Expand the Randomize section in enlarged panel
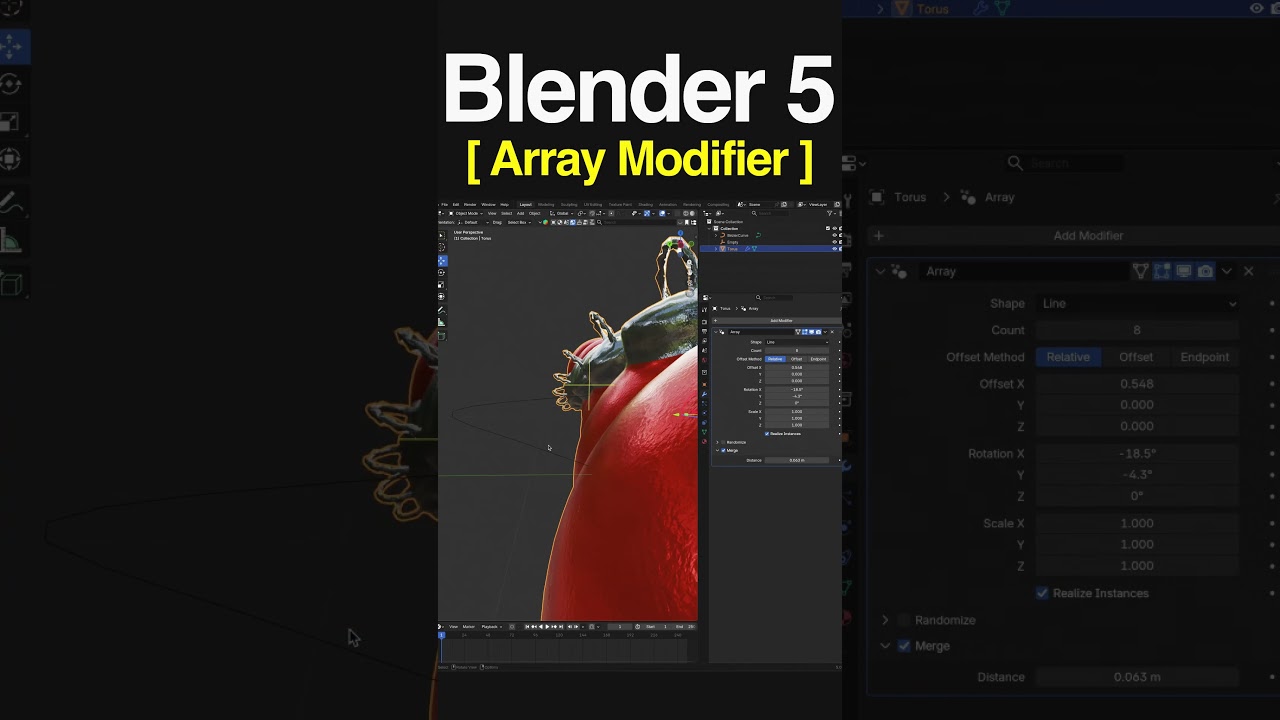Image resolution: width=1280 pixels, height=720 pixels. 885,620
